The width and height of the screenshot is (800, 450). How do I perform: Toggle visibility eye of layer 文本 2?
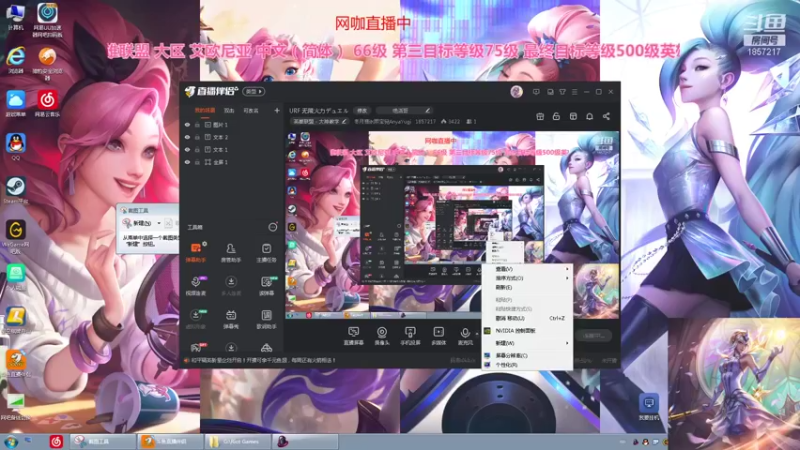coord(187,137)
